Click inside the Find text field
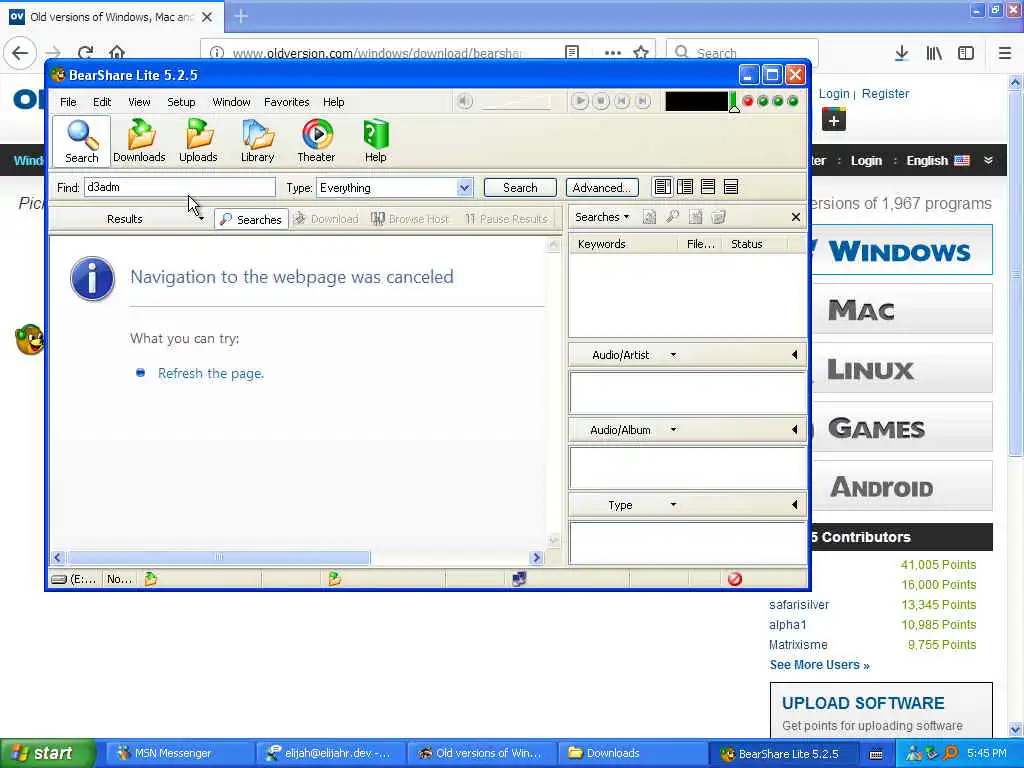The height and width of the screenshot is (768, 1024). point(180,187)
